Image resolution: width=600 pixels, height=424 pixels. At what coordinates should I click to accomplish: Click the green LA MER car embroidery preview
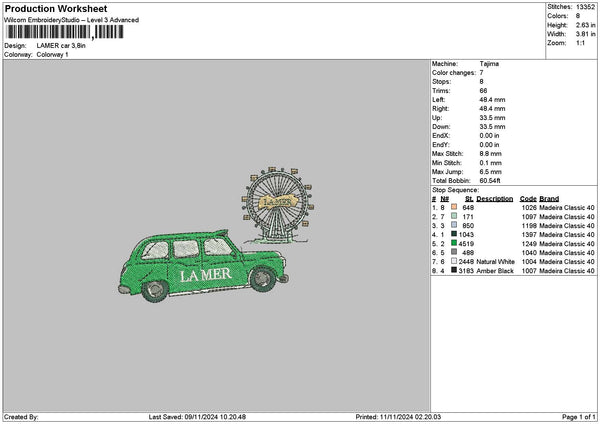[x=203, y=266]
